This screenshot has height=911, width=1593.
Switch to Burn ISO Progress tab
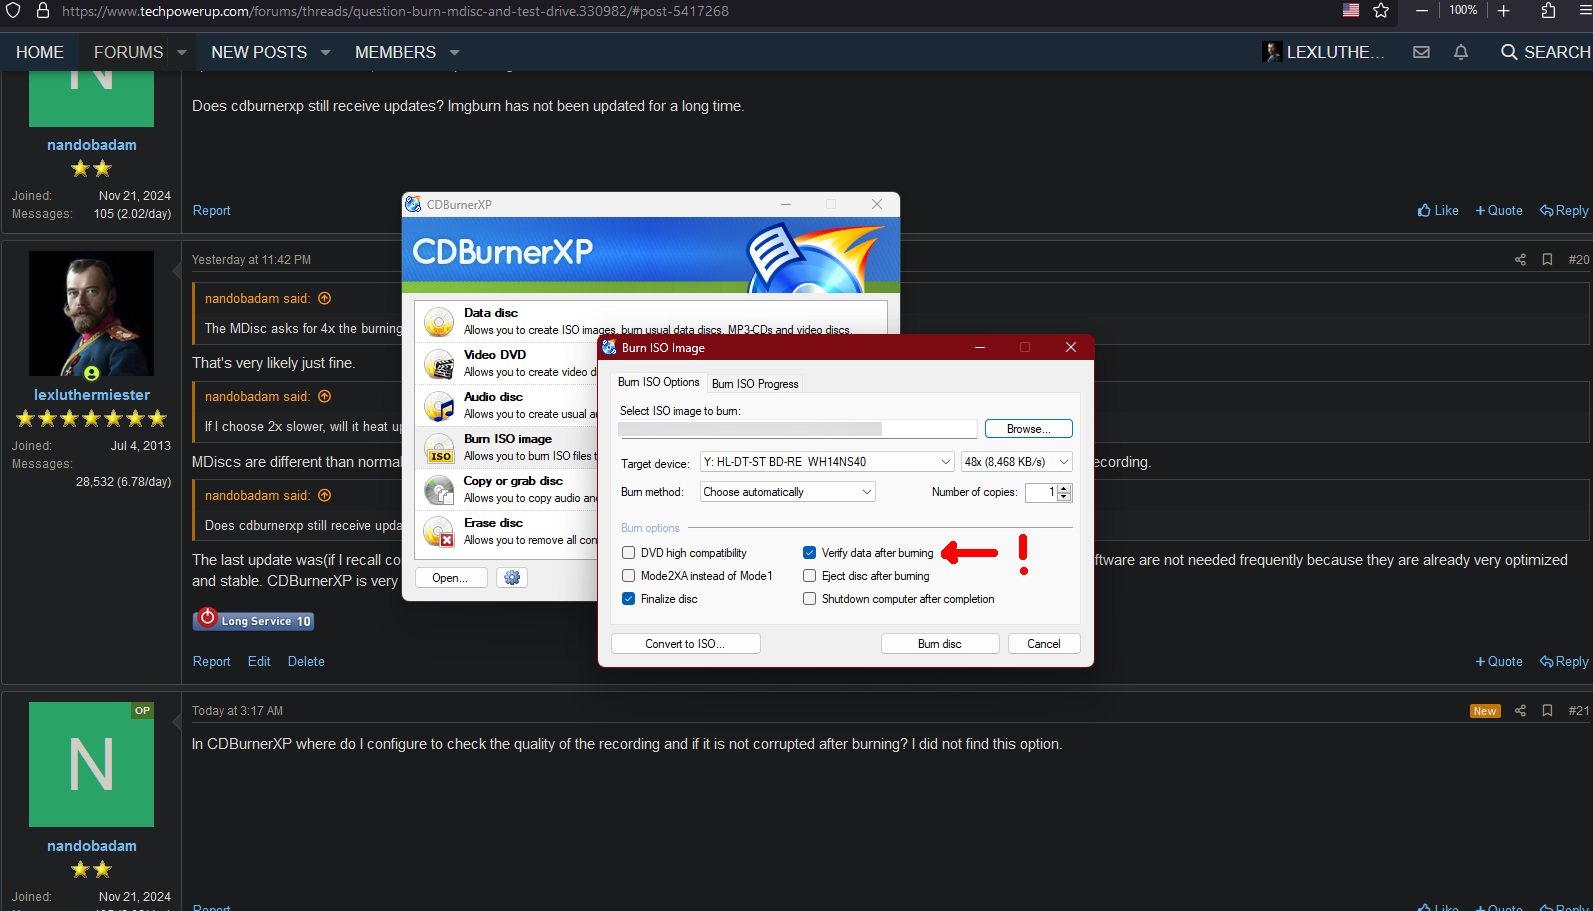755,384
